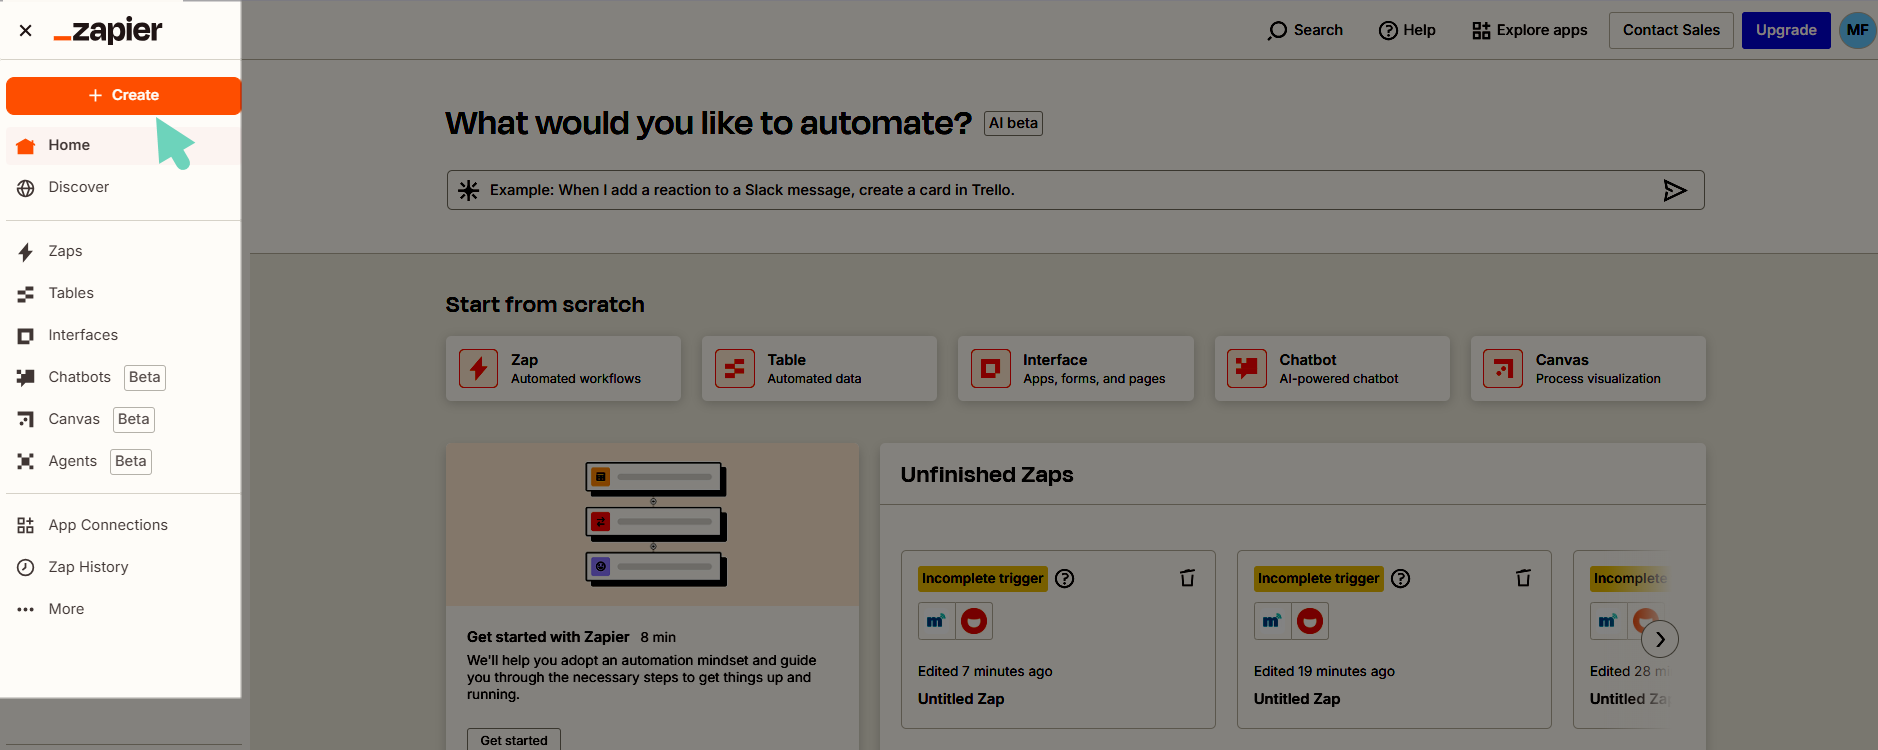Click the orange Create button
This screenshot has height=750, width=1878.
coord(124,95)
